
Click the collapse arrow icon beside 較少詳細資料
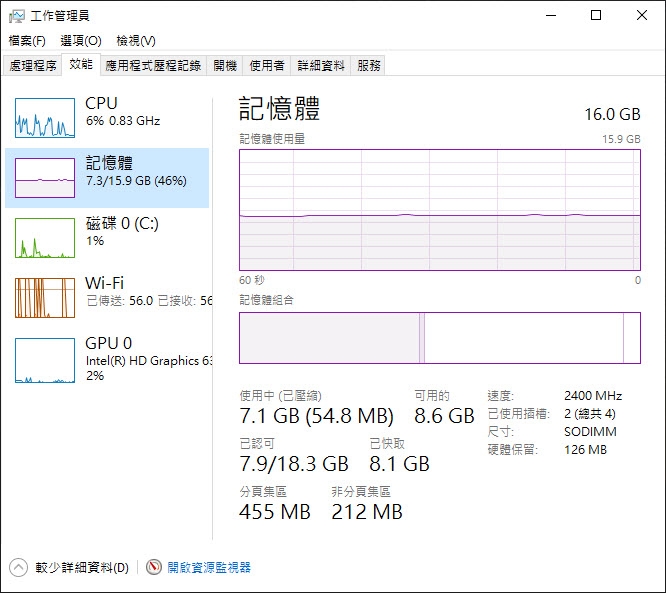(x=18, y=567)
